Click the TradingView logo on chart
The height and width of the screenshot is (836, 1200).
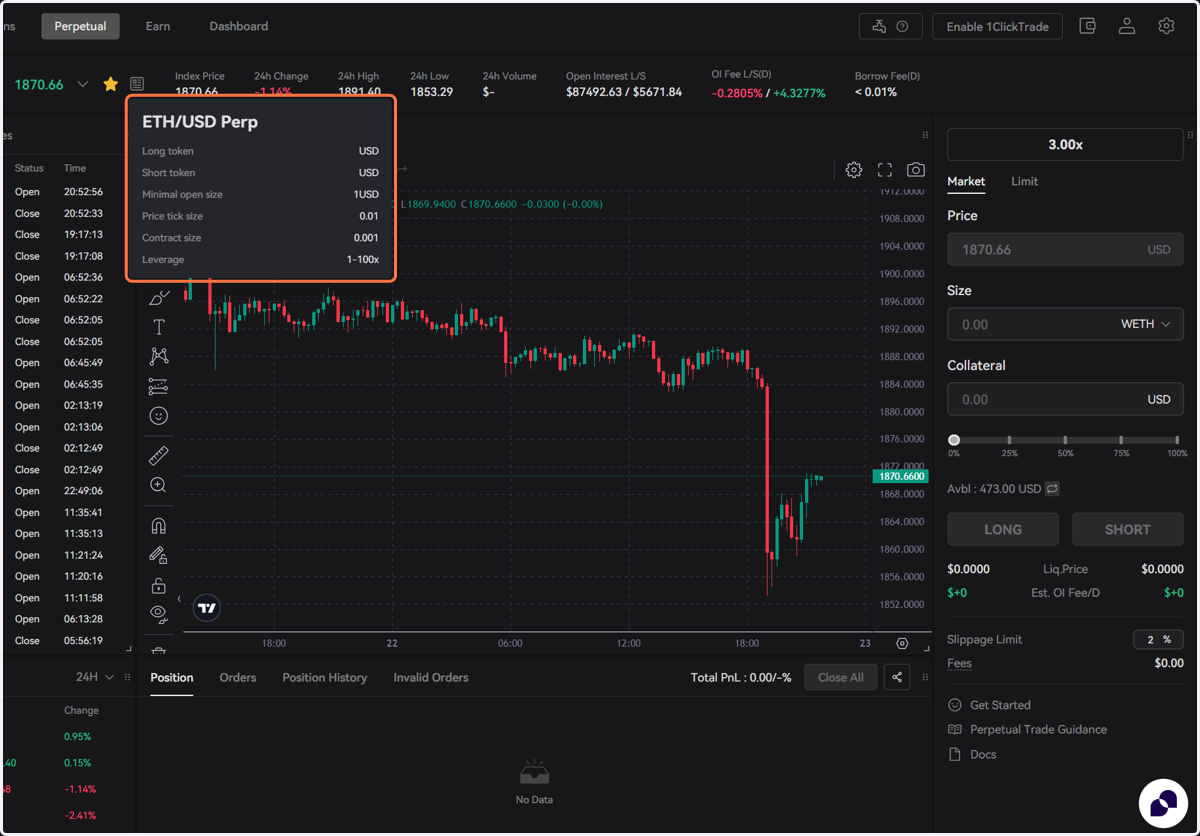pyautogui.click(x=207, y=608)
